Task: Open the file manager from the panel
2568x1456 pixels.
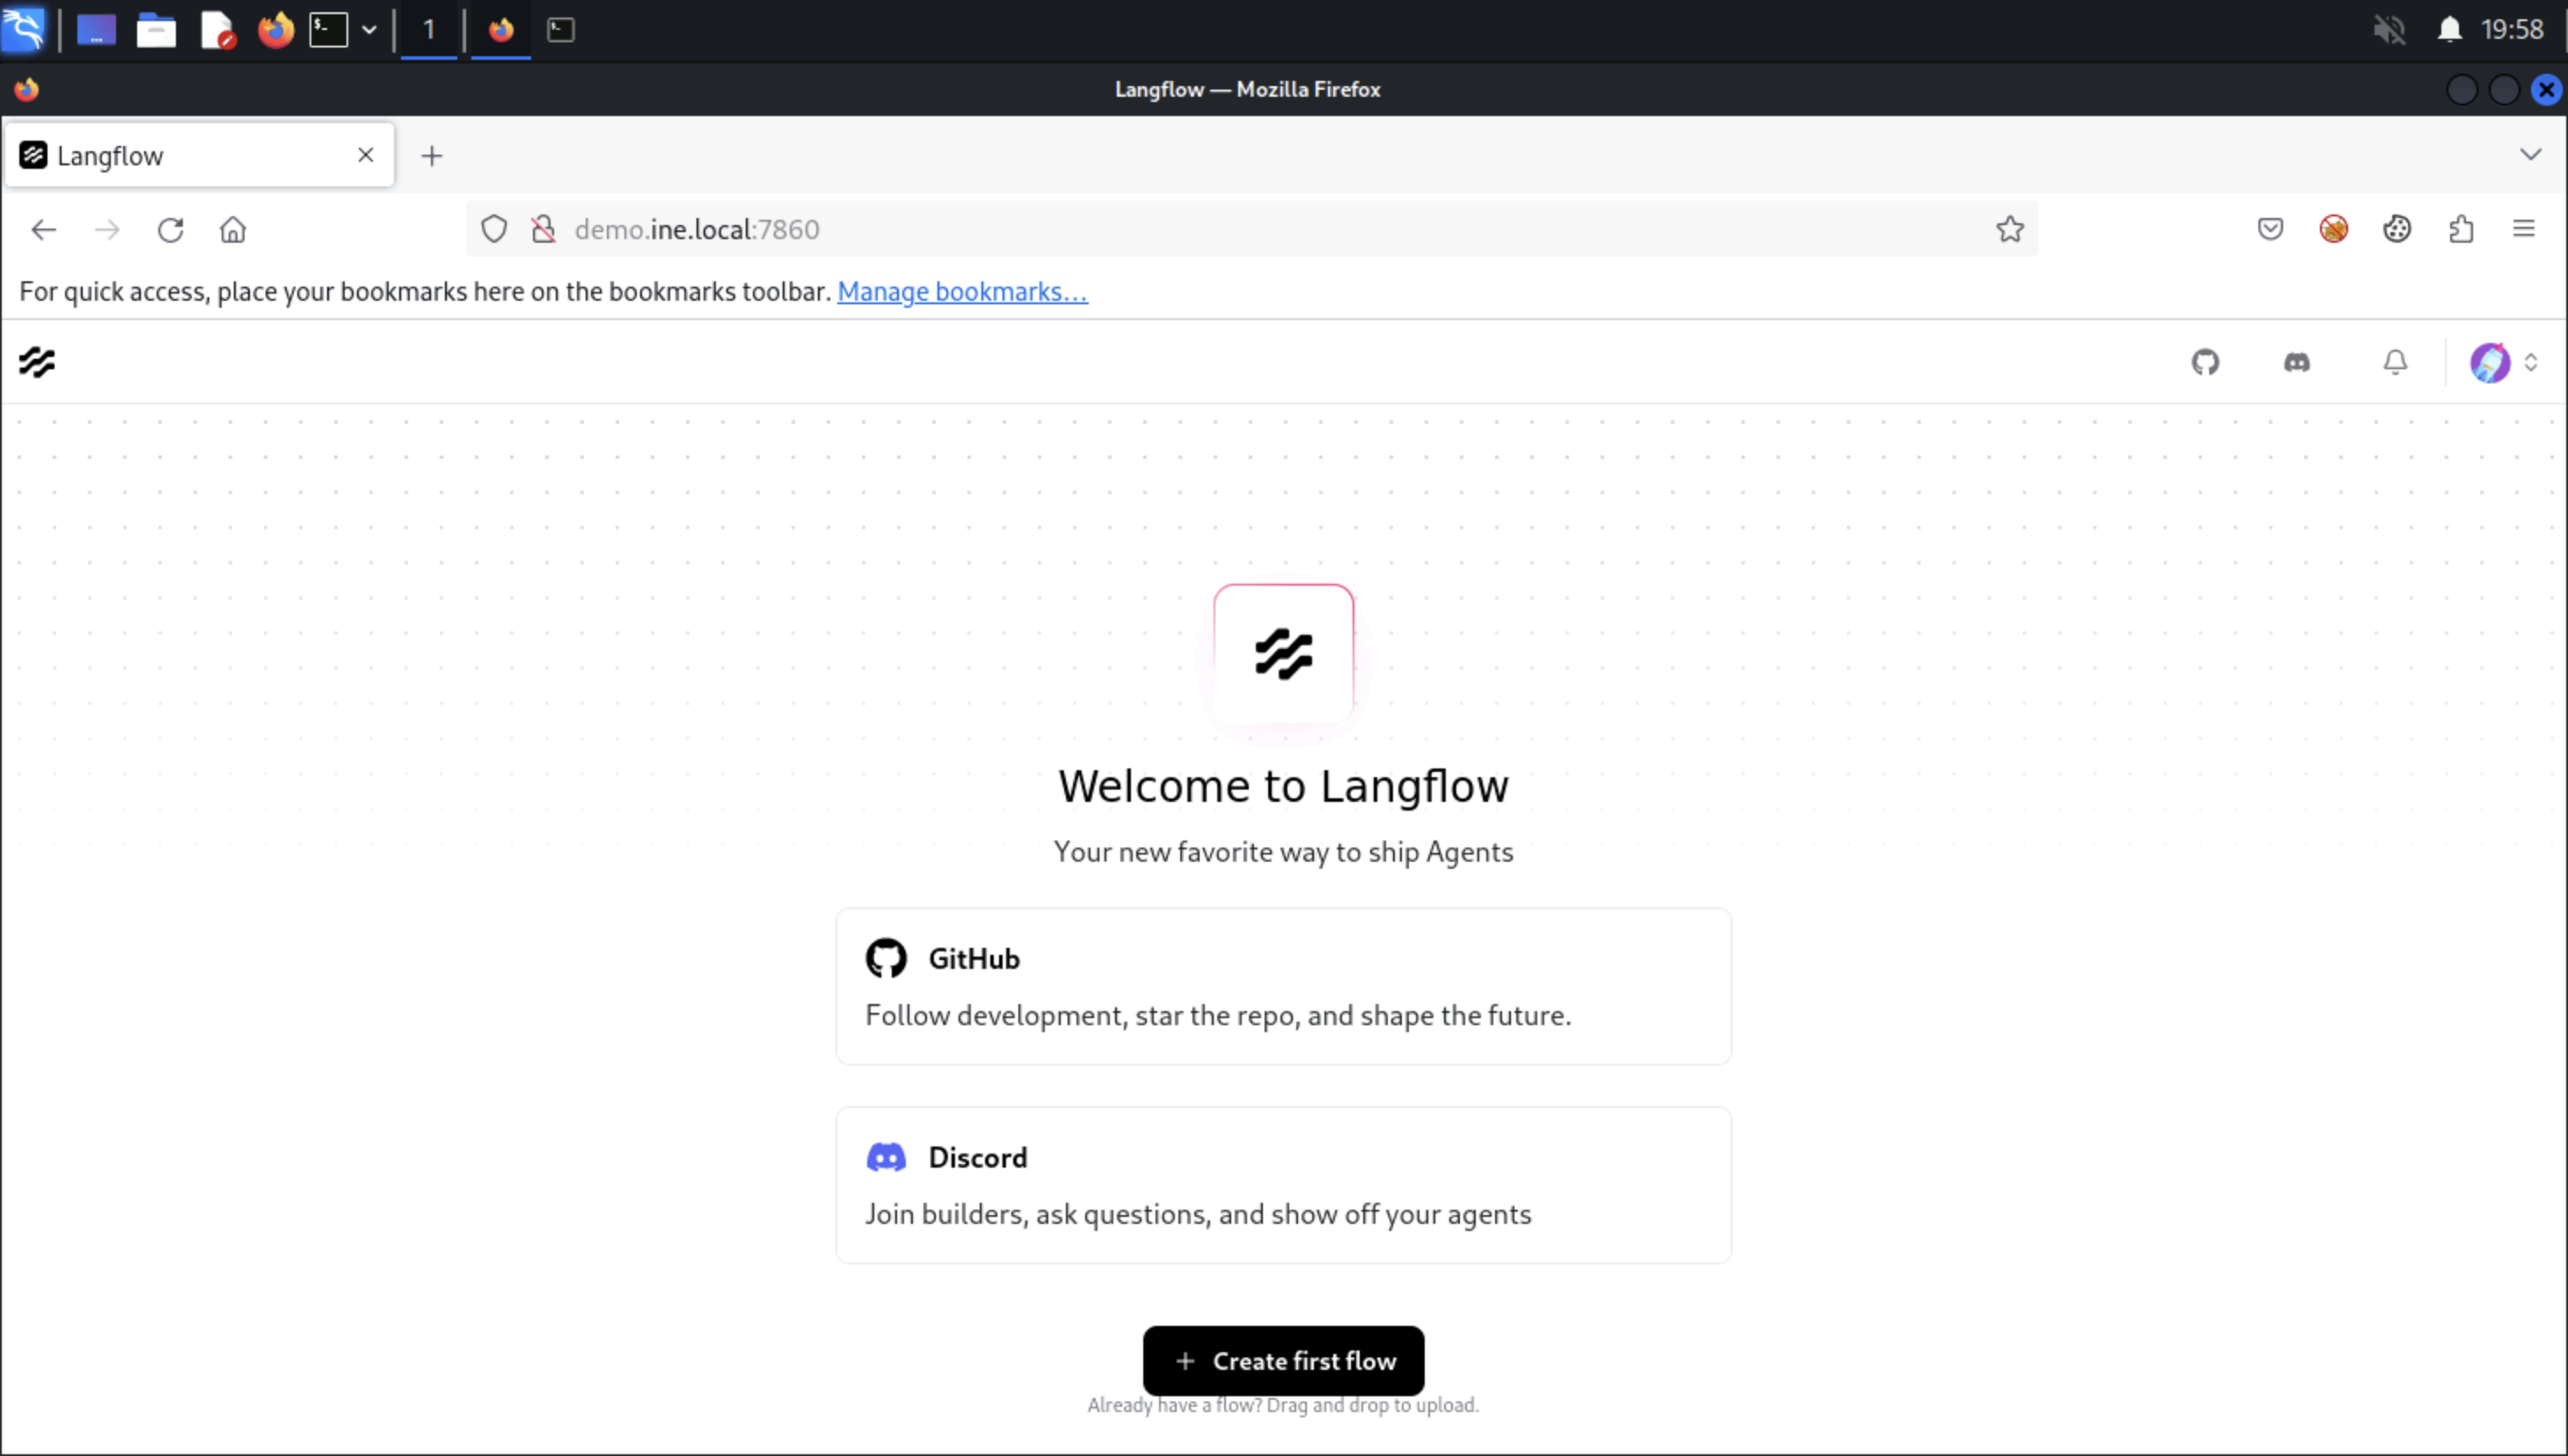Action: click(156, 30)
